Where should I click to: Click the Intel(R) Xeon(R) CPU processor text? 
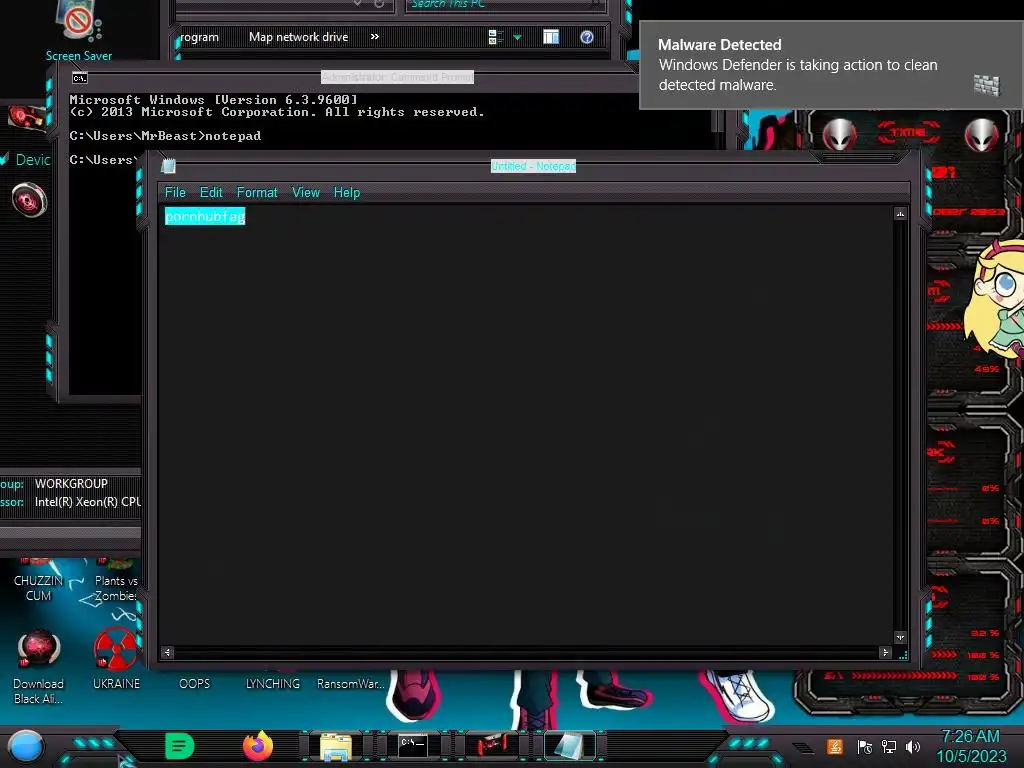(x=88, y=502)
